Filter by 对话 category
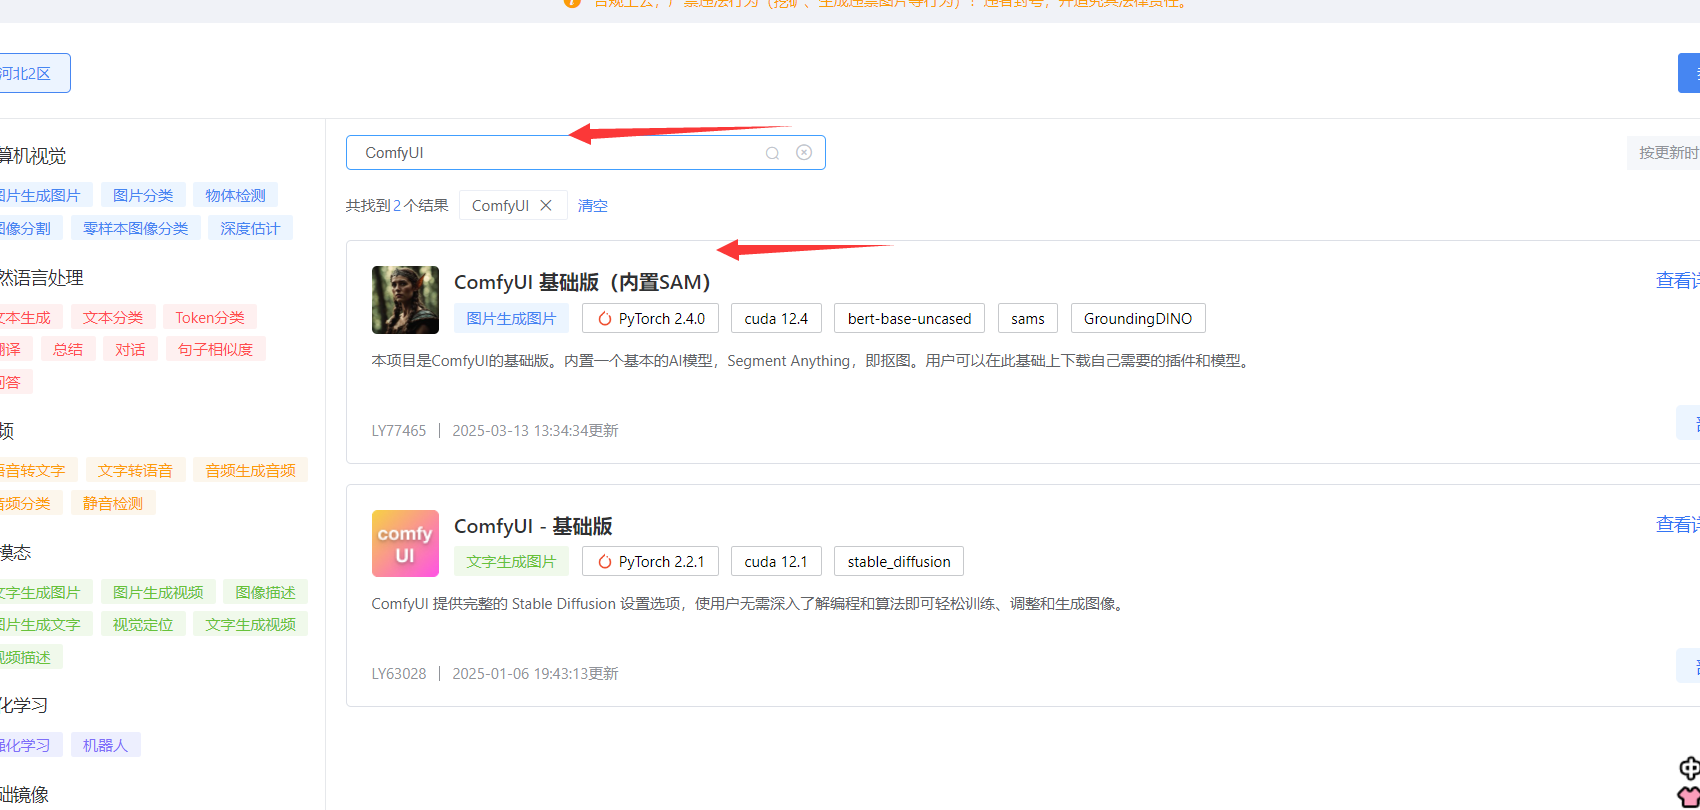 click(x=130, y=349)
